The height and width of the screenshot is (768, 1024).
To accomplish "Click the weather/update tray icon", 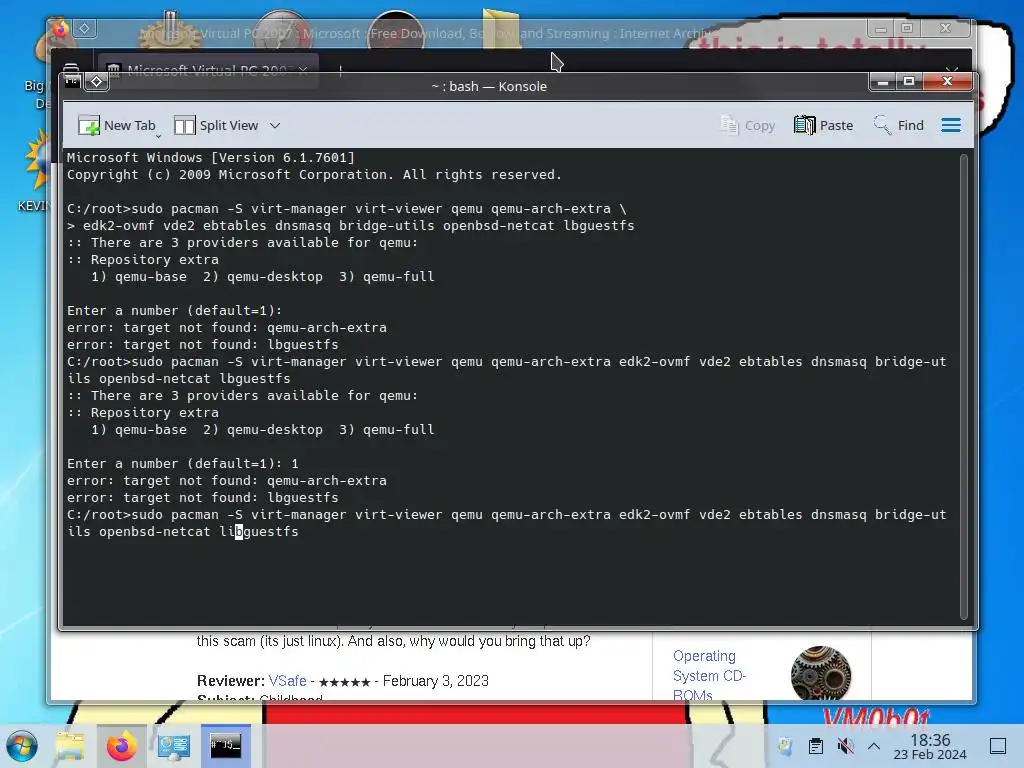I will click(x=785, y=746).
